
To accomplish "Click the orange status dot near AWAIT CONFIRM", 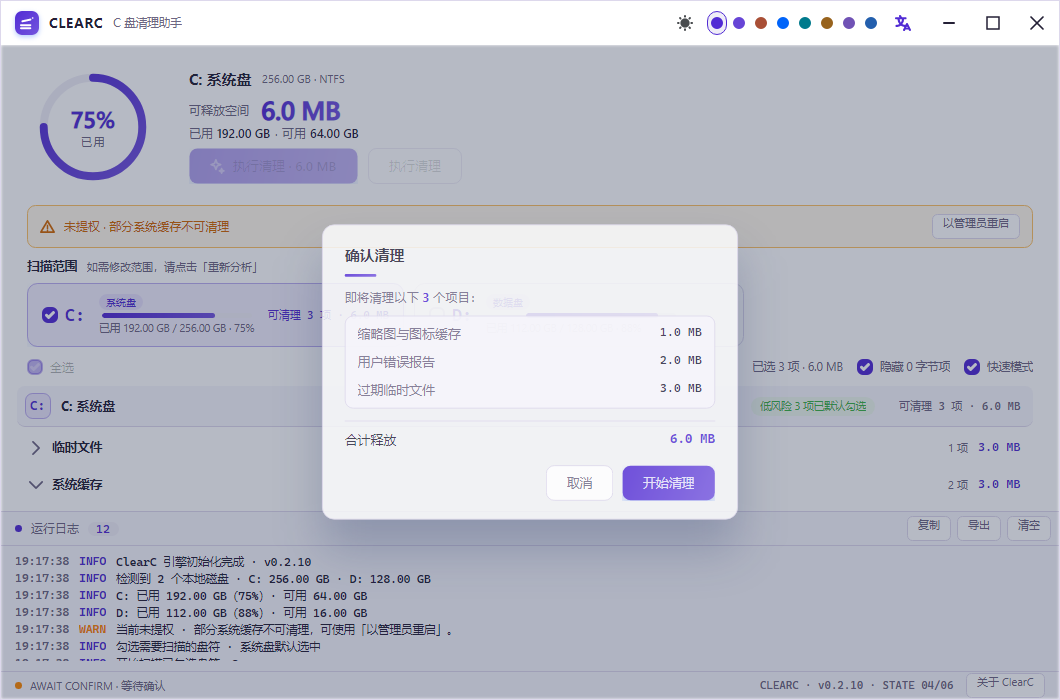I will tap(18, 686).
